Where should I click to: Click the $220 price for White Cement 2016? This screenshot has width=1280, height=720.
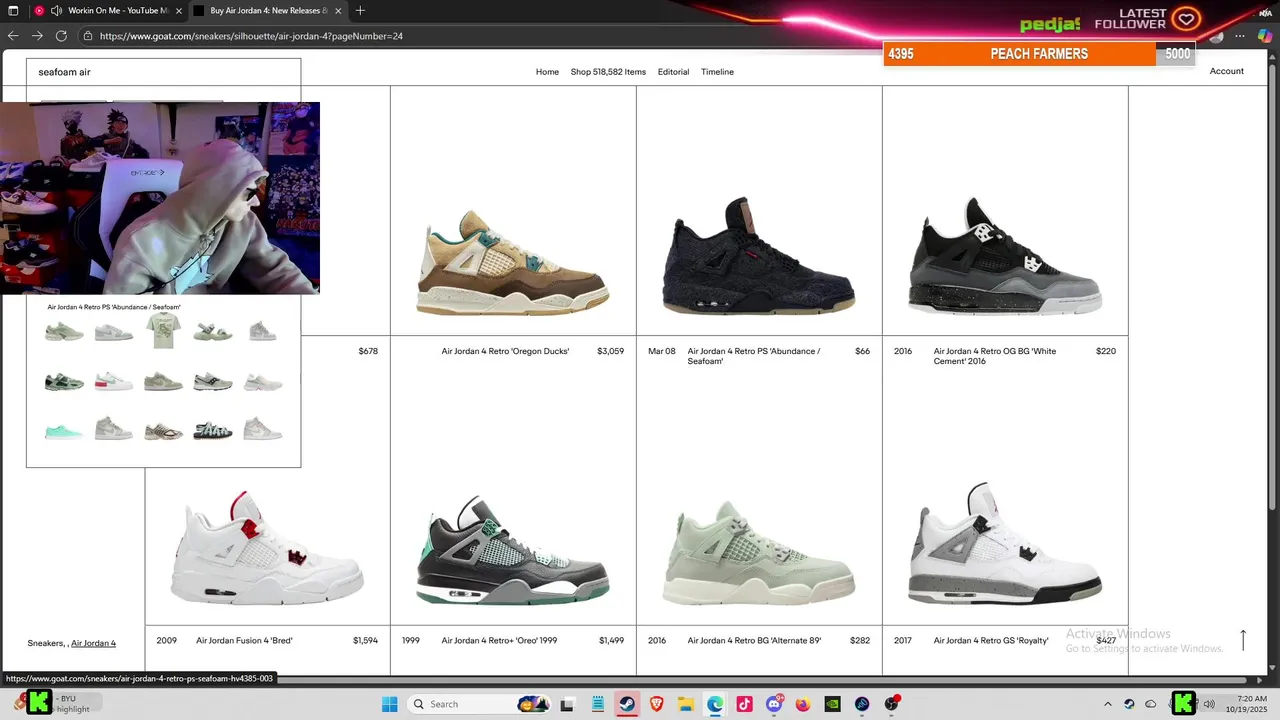[x=1106, y=351]
